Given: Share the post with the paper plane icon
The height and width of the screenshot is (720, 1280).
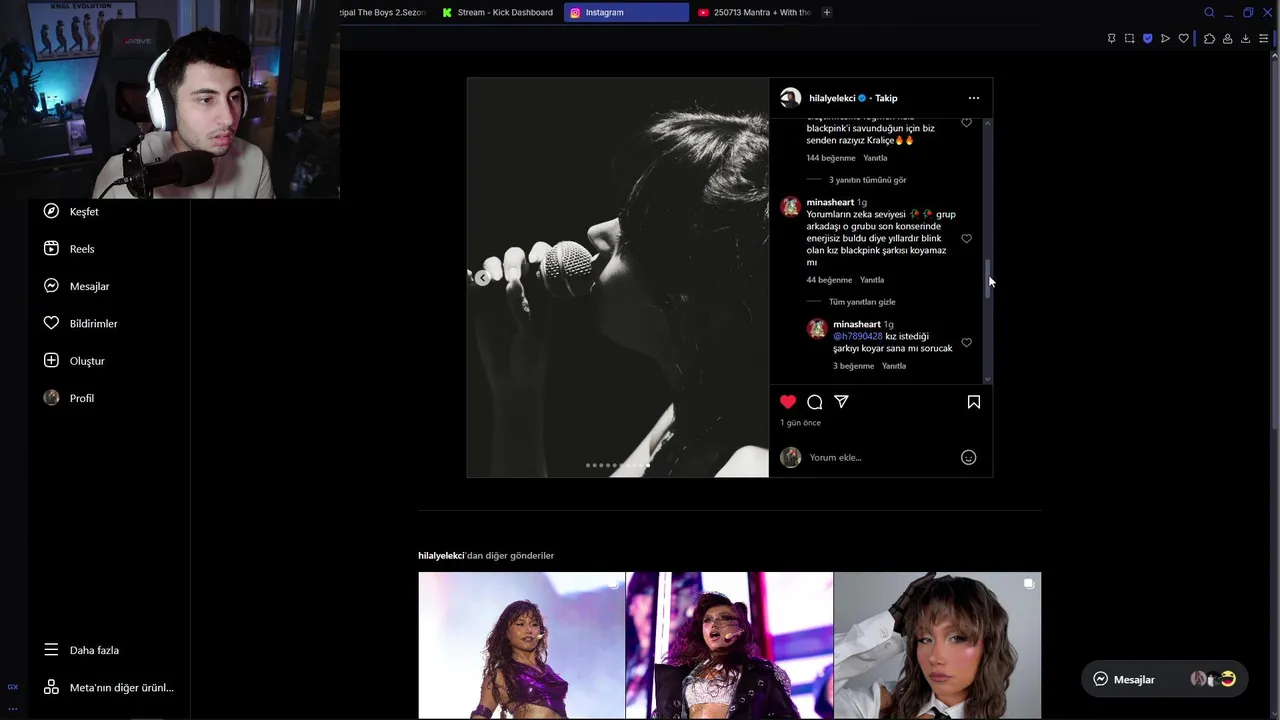Looking at the screenshot, I should click(x=842, y=402).
